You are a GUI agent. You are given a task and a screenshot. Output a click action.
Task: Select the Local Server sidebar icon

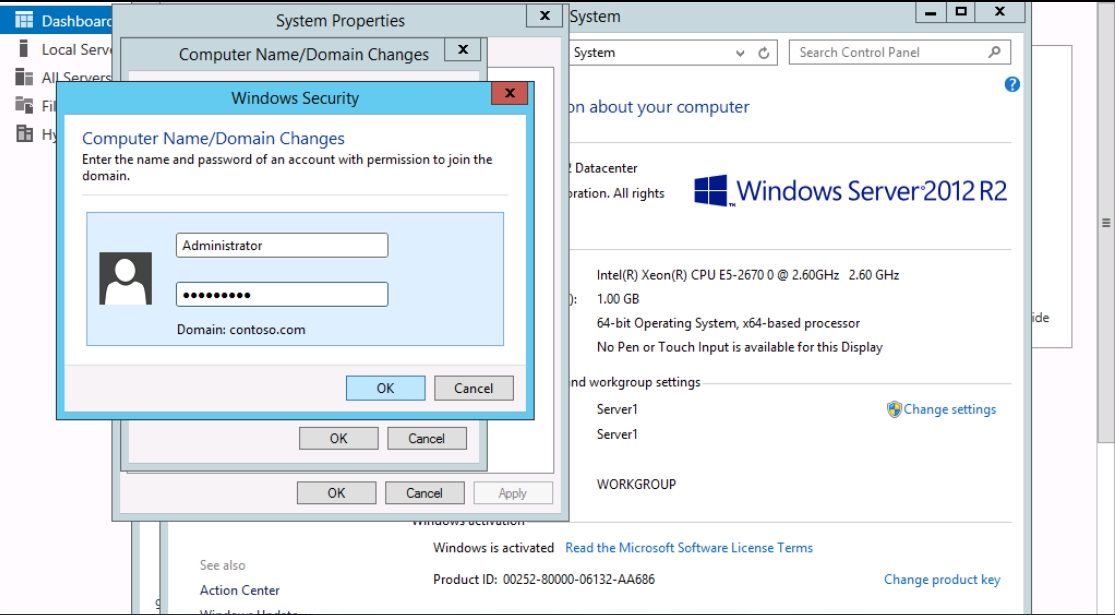(x=24, y=49)
